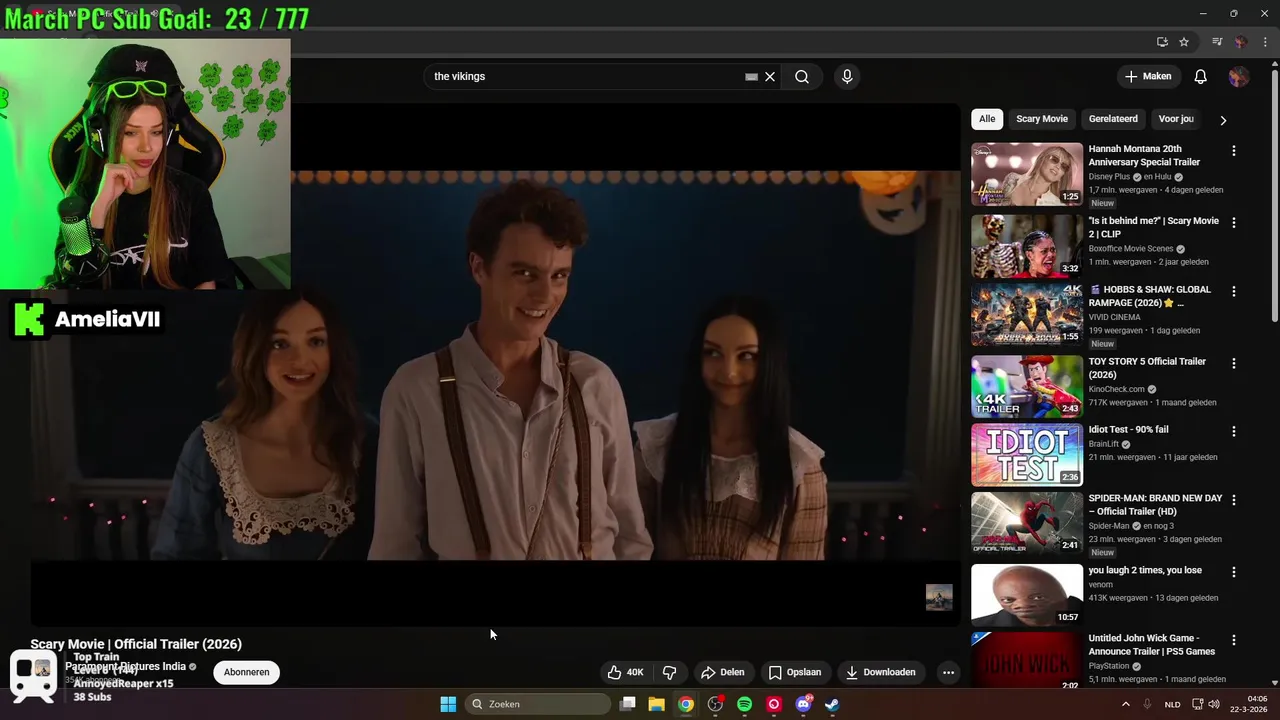Open the Windows Start menu
Image resolution: width=1280 pixels, height=720 pixels.
(448, 704)
